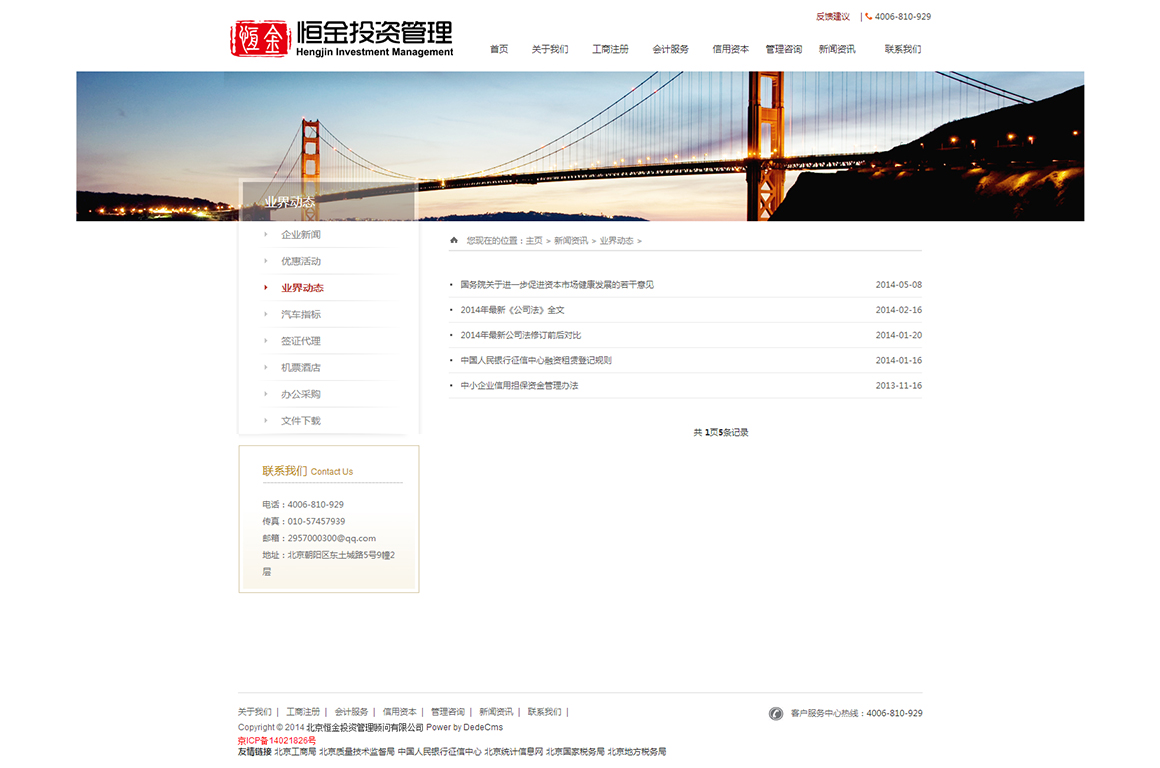Image resolution: width=1160 pixels, height=768 pixels.
Task: Open friendly link 北京国家税务局
Action: 576,752
